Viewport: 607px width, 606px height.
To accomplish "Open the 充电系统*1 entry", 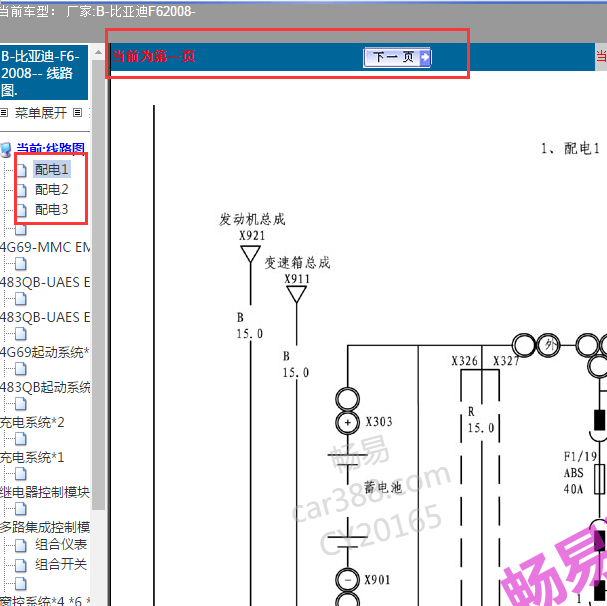I will point(32,457).
